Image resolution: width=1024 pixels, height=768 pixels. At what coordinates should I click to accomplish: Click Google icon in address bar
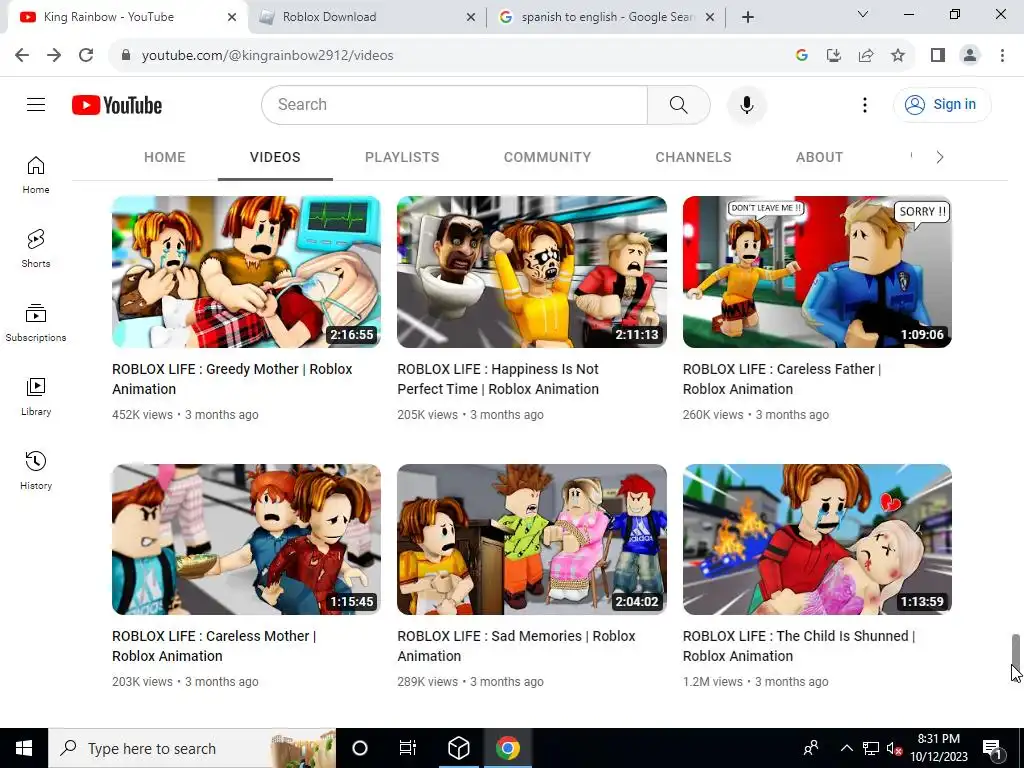802,55
